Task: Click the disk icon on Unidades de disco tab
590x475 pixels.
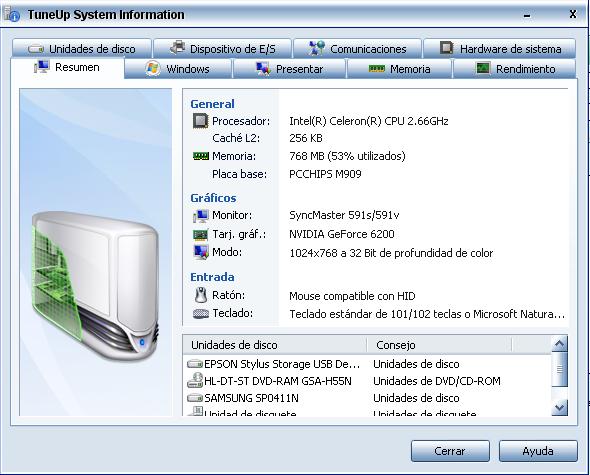Action: 36,49
